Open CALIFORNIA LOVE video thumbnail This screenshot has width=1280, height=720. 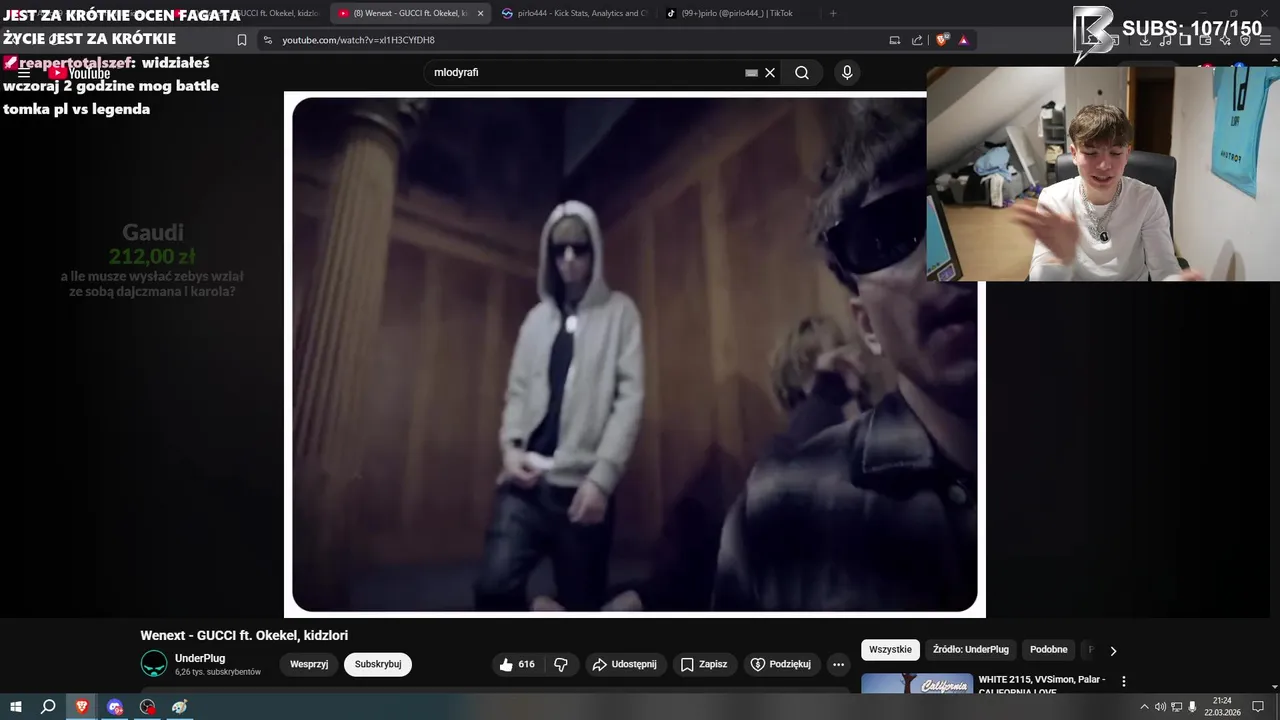pos(917,683)
